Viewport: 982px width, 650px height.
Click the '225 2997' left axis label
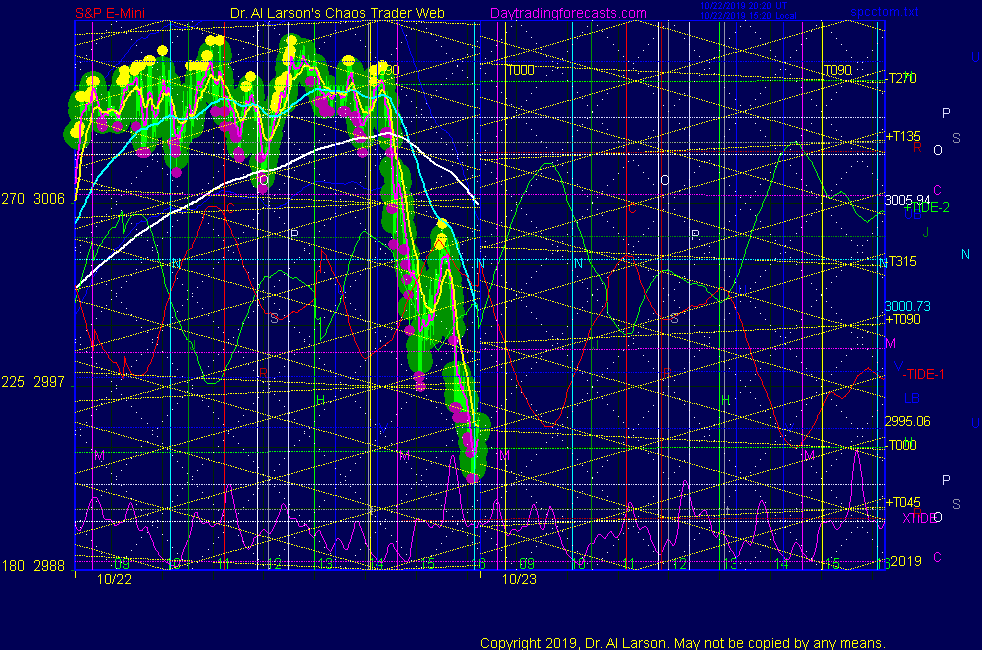coord(33,382)
